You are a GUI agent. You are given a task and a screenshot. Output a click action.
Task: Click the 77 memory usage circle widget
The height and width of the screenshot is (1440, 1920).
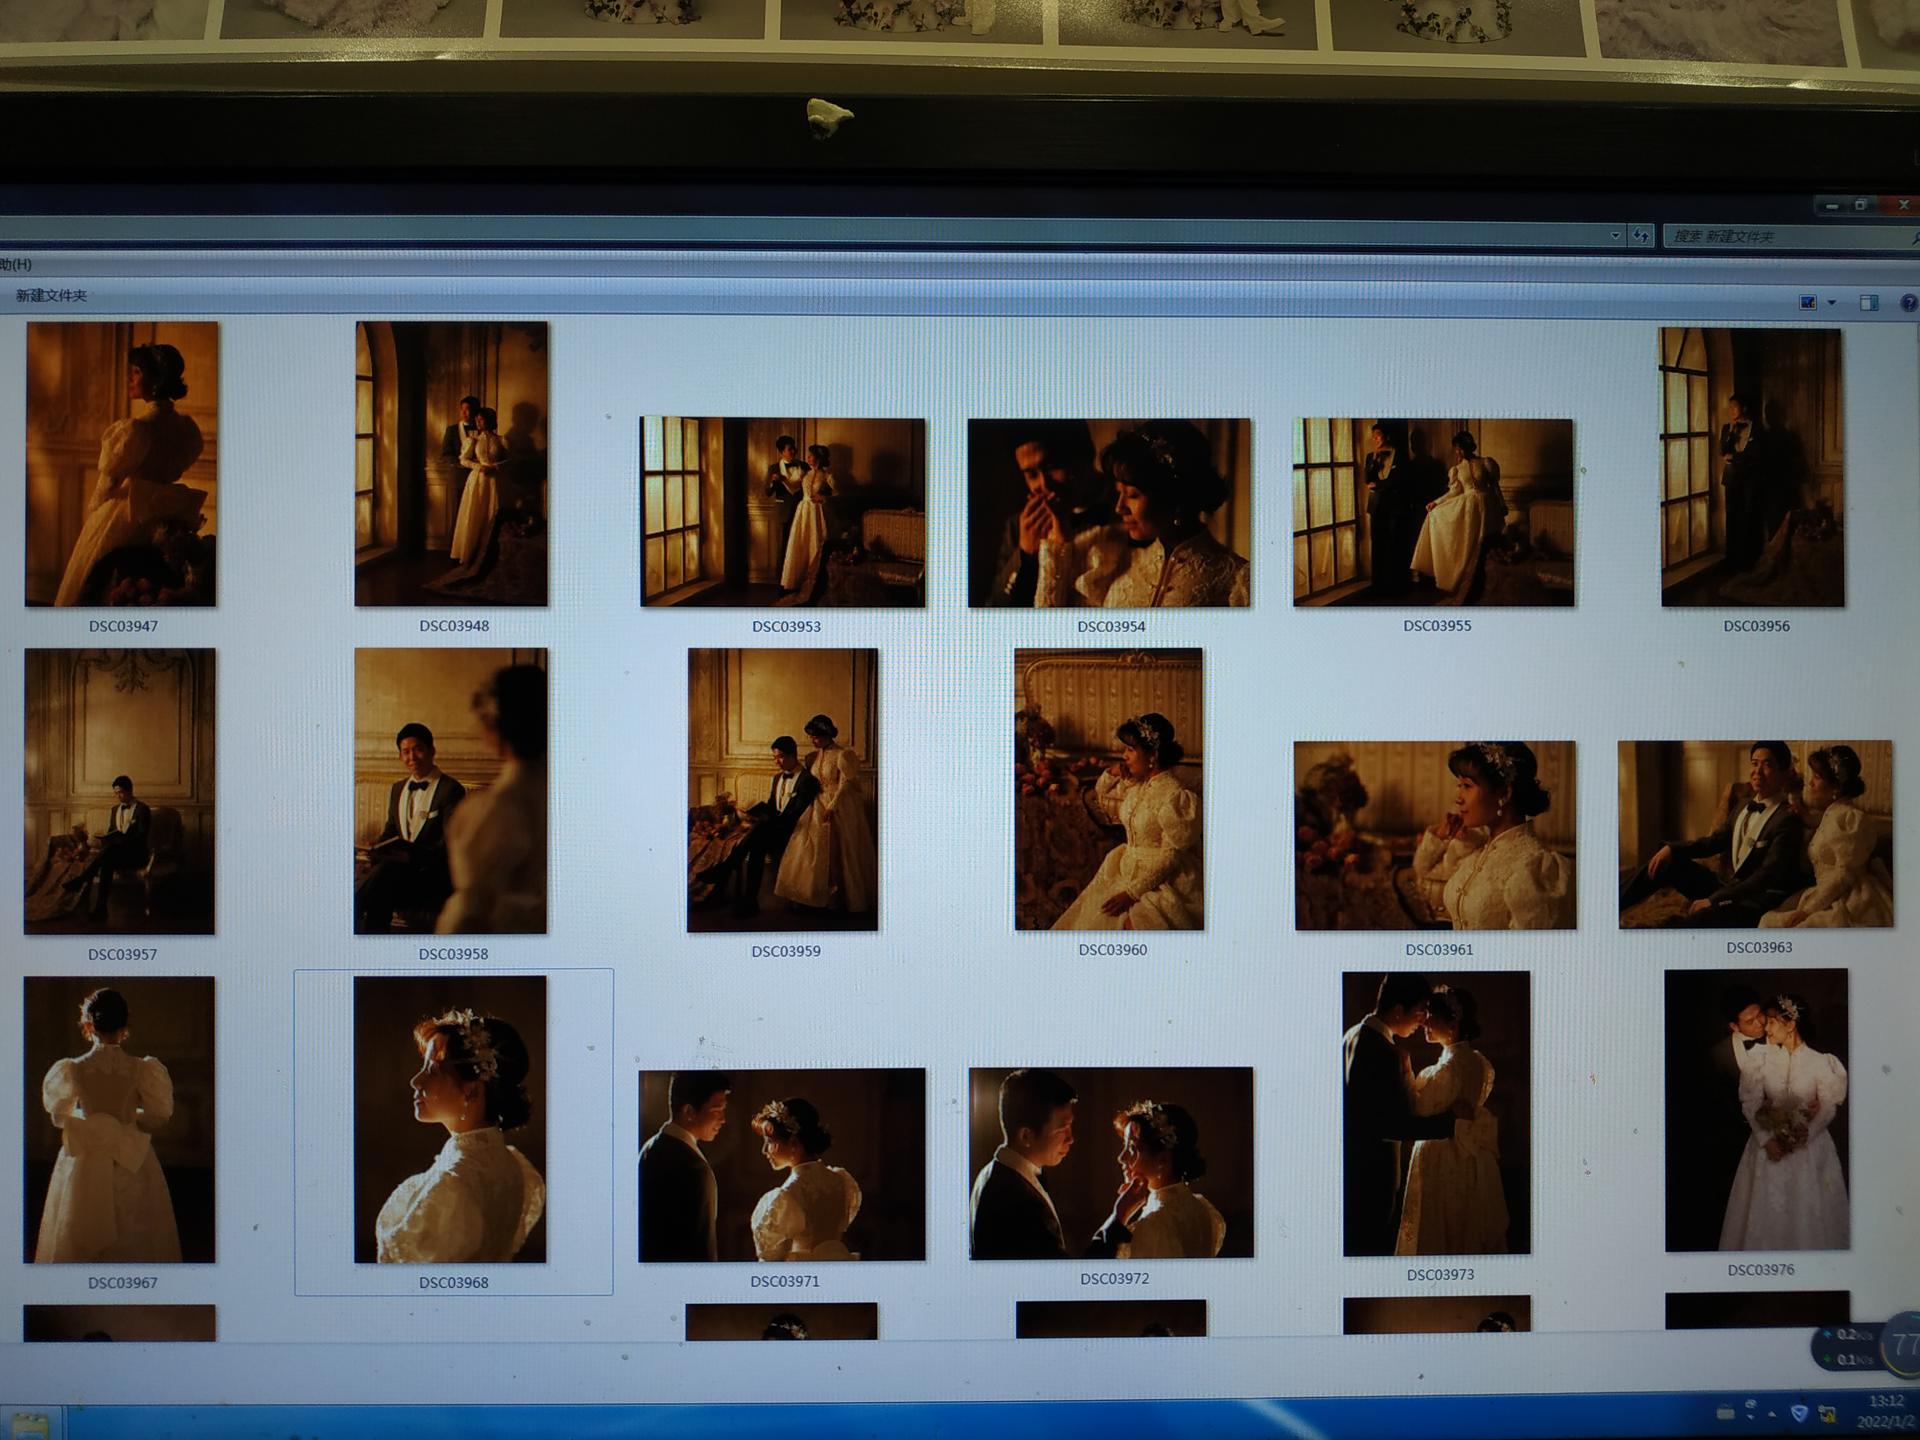coord(1901,1343)
